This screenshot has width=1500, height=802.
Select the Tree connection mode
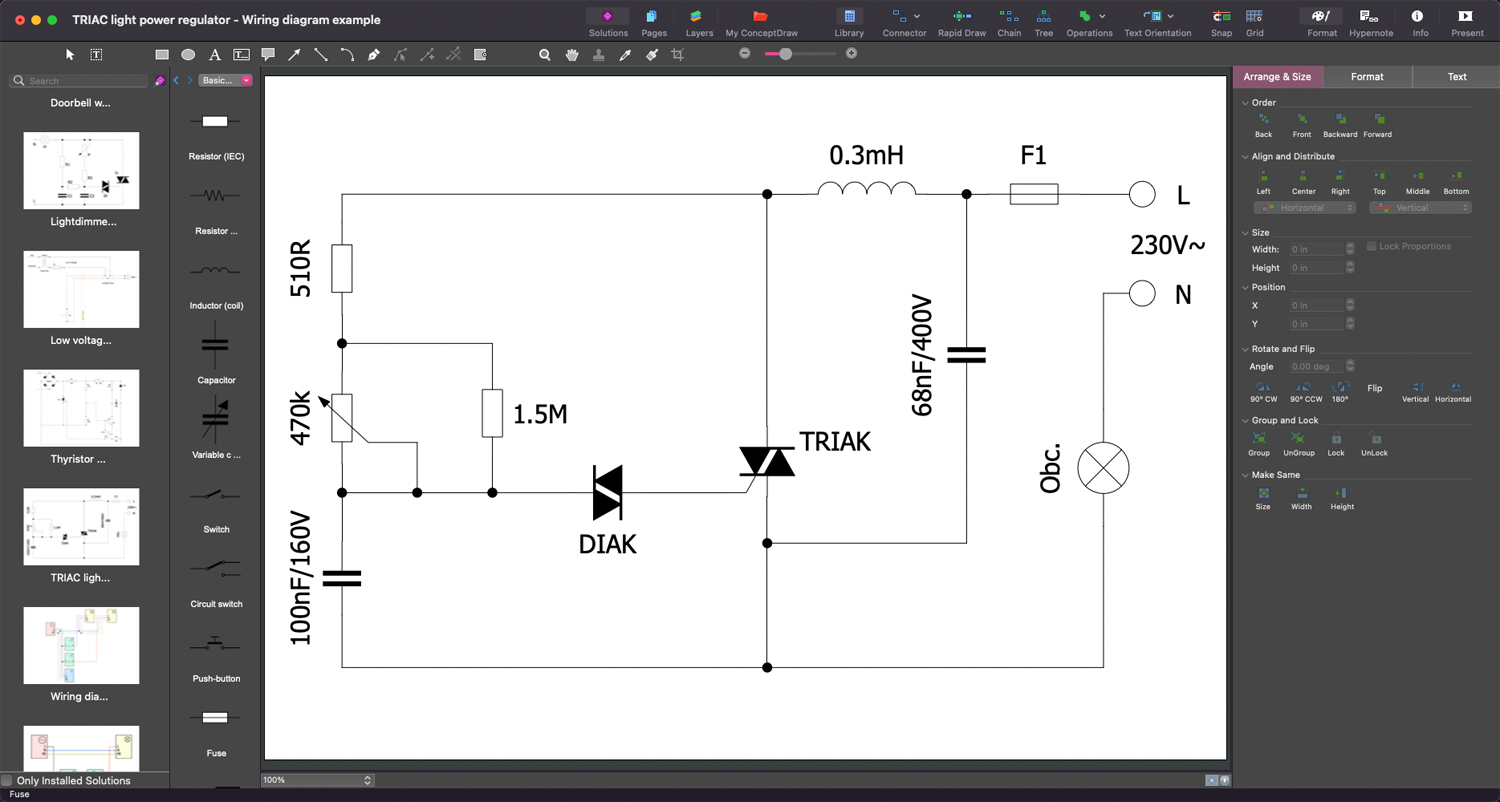tap(1043, 22)
